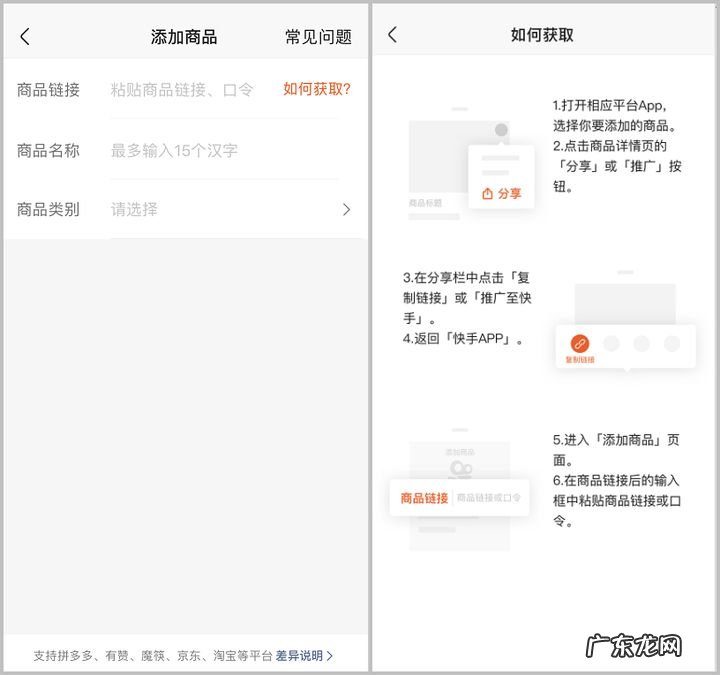Viewport: 720px width, 675px height.
Task: Tap the 如何获取? link
Action: point(317,89)
